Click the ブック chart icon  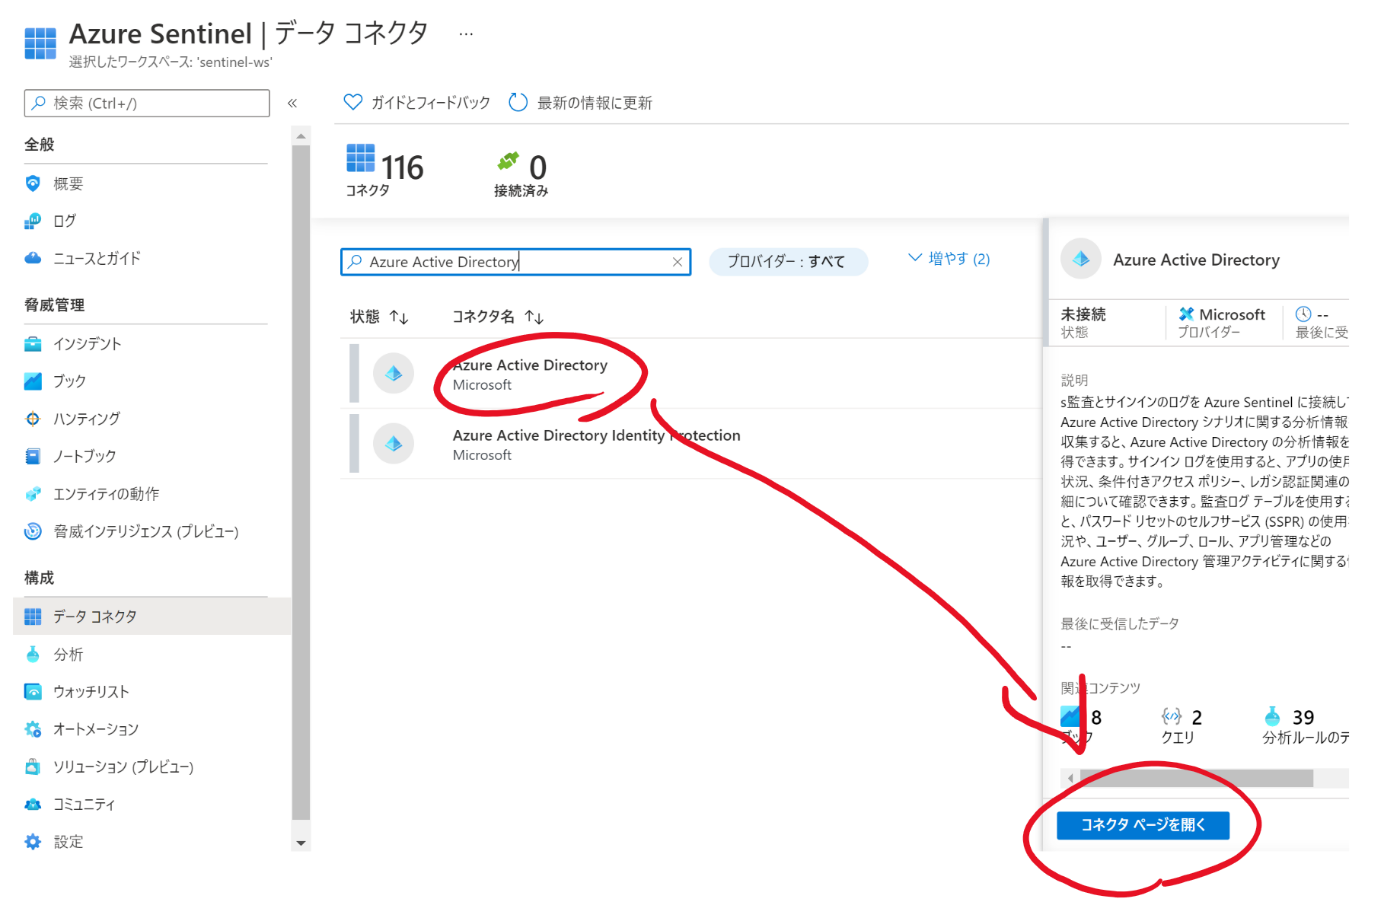tap(33, 381)
